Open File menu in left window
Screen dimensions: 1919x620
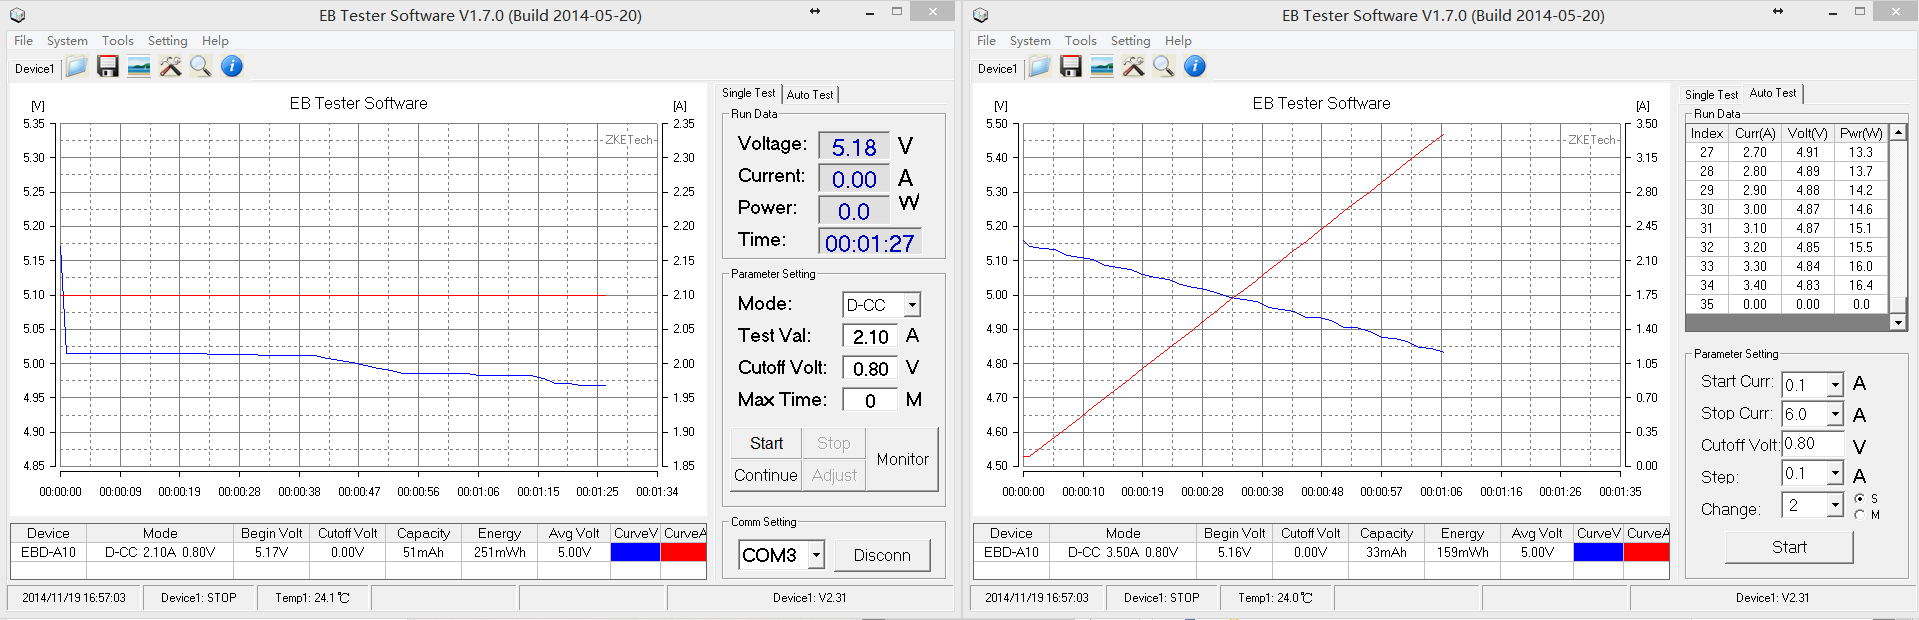point(23,41)
